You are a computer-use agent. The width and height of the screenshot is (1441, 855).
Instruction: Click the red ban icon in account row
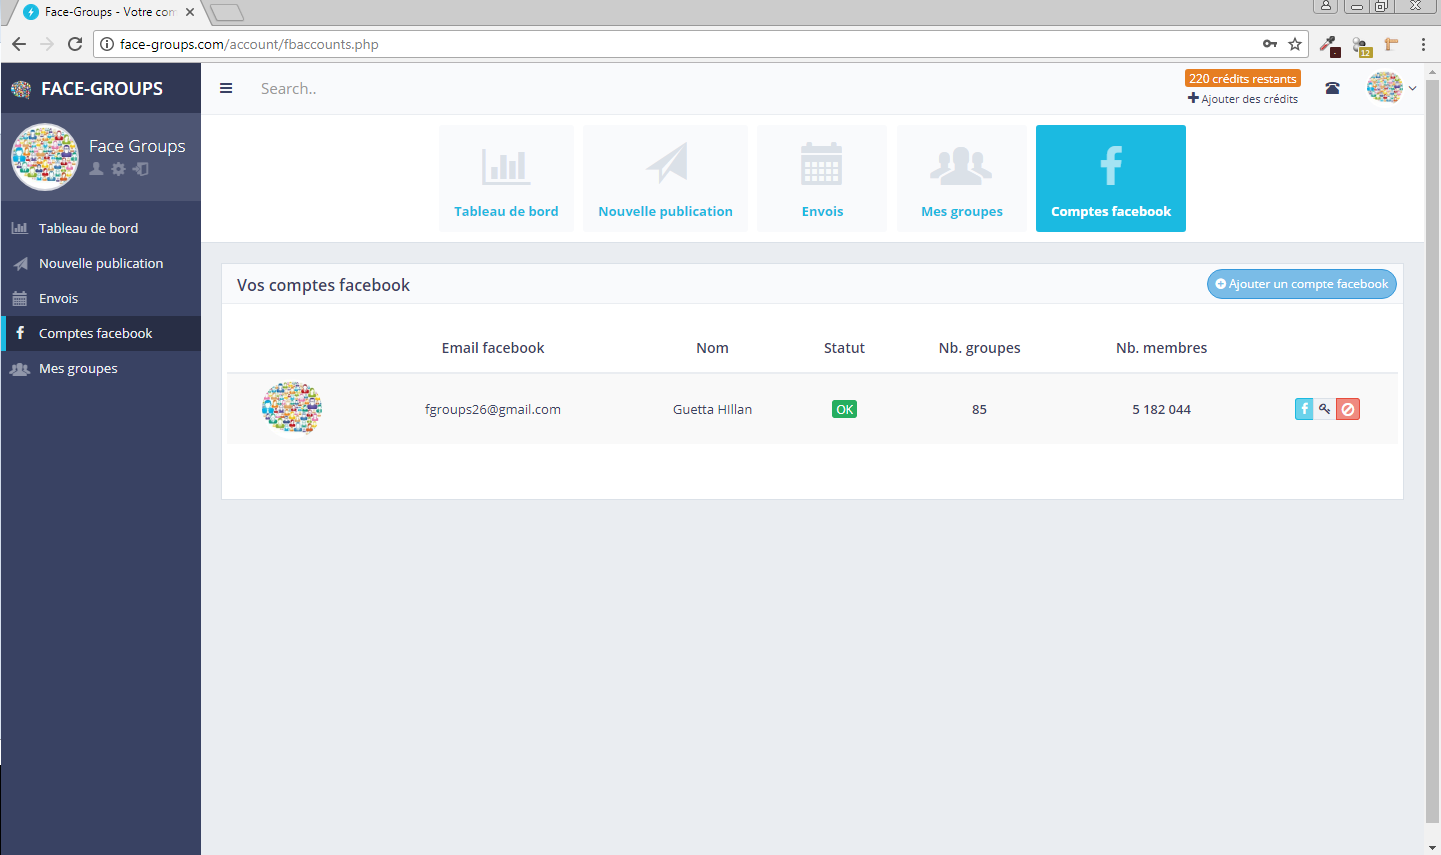[x=1348, y=409]
